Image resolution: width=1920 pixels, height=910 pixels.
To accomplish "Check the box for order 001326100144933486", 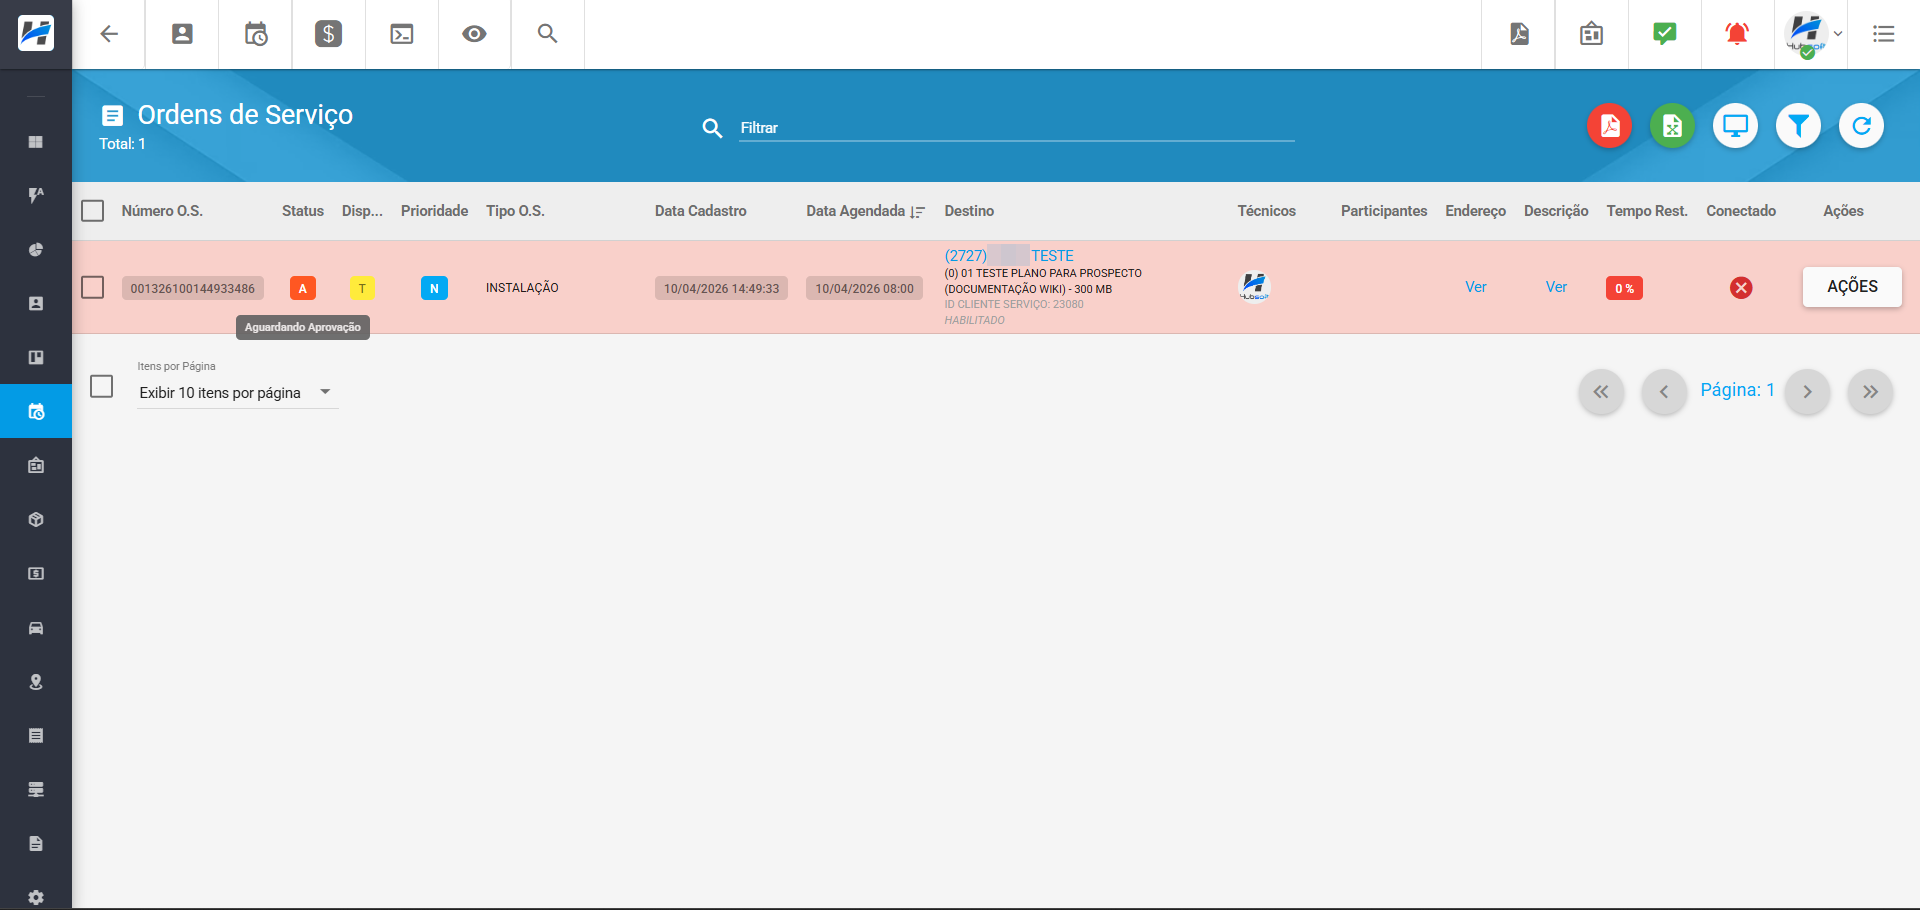I will coord(93,288).
